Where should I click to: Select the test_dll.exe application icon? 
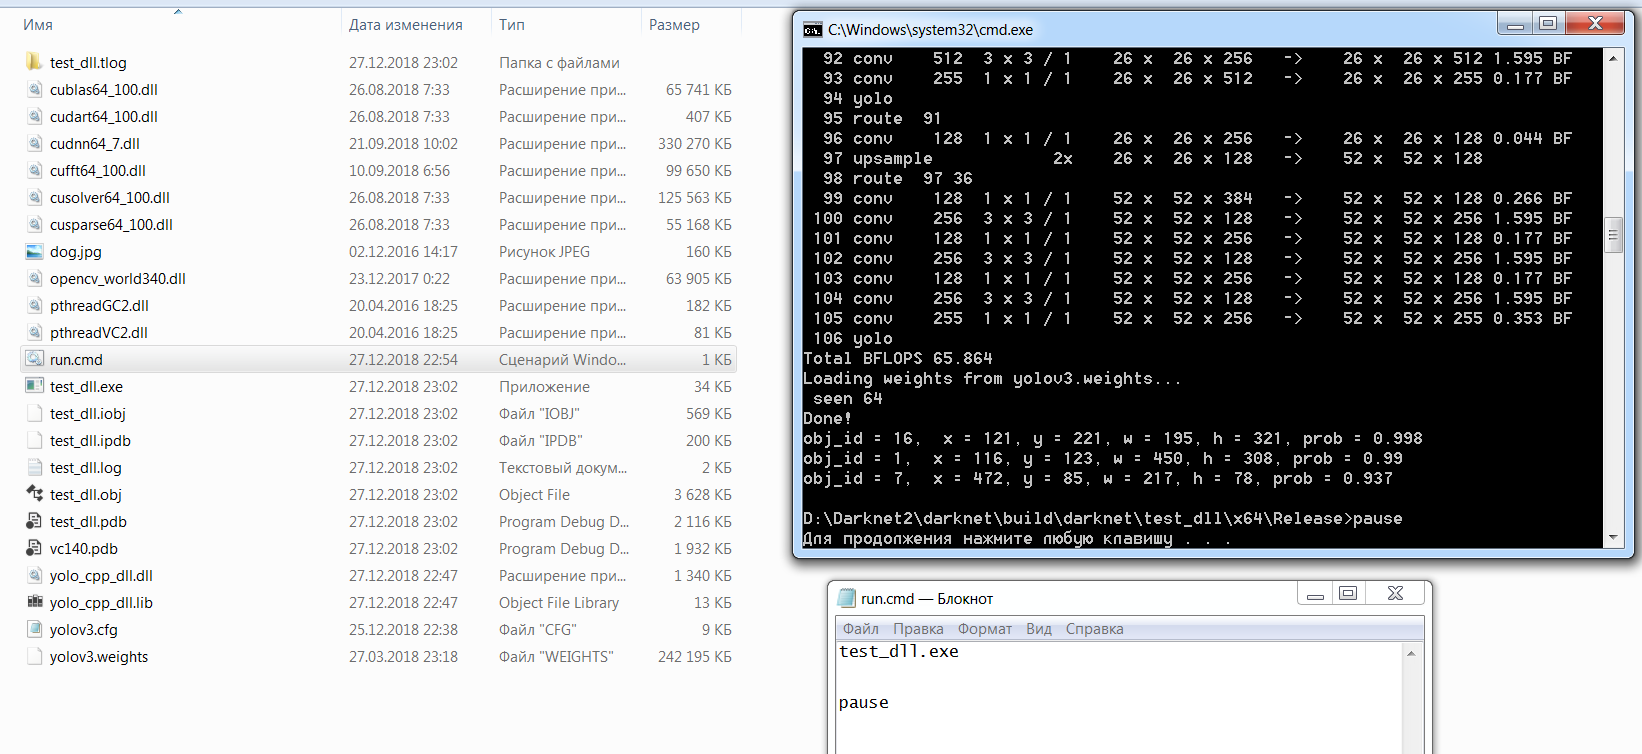pyautogui.click(x=34, y=386)
